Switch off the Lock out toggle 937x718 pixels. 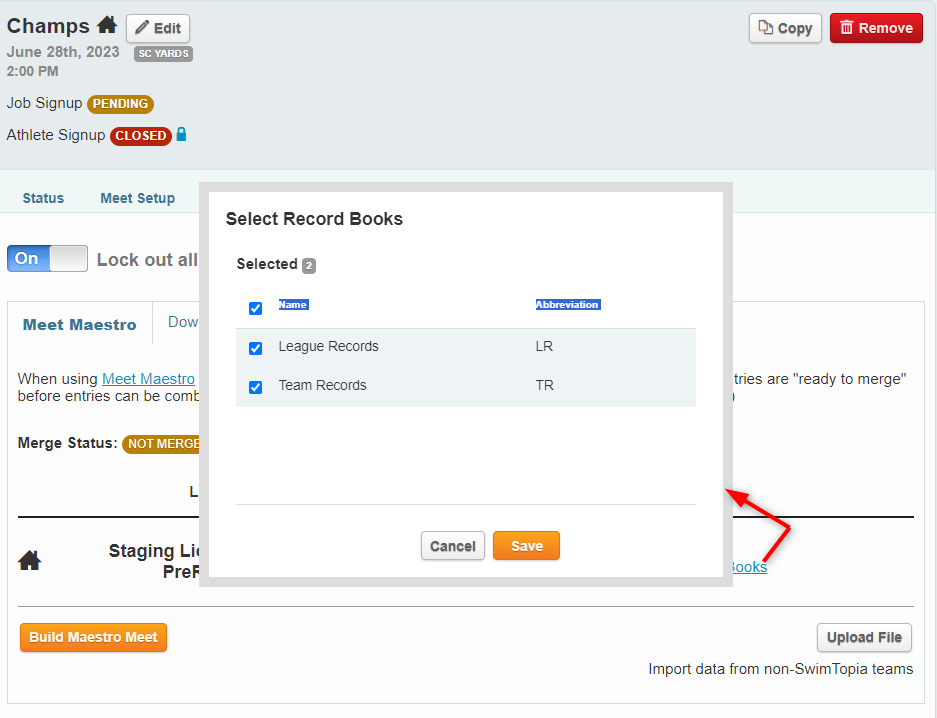click(x=47, y=259)
